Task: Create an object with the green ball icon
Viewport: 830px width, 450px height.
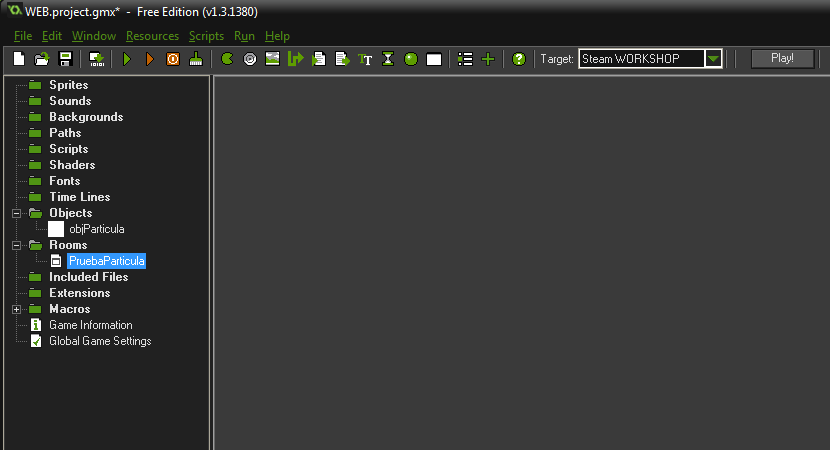Action: click(411, 59)
